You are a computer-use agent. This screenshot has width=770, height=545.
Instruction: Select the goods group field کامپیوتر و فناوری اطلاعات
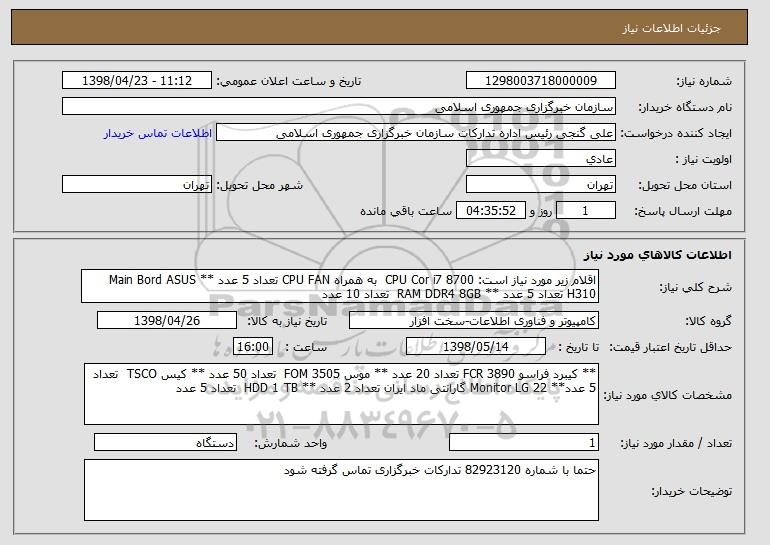pyautogui.click(x=474, y=321)
